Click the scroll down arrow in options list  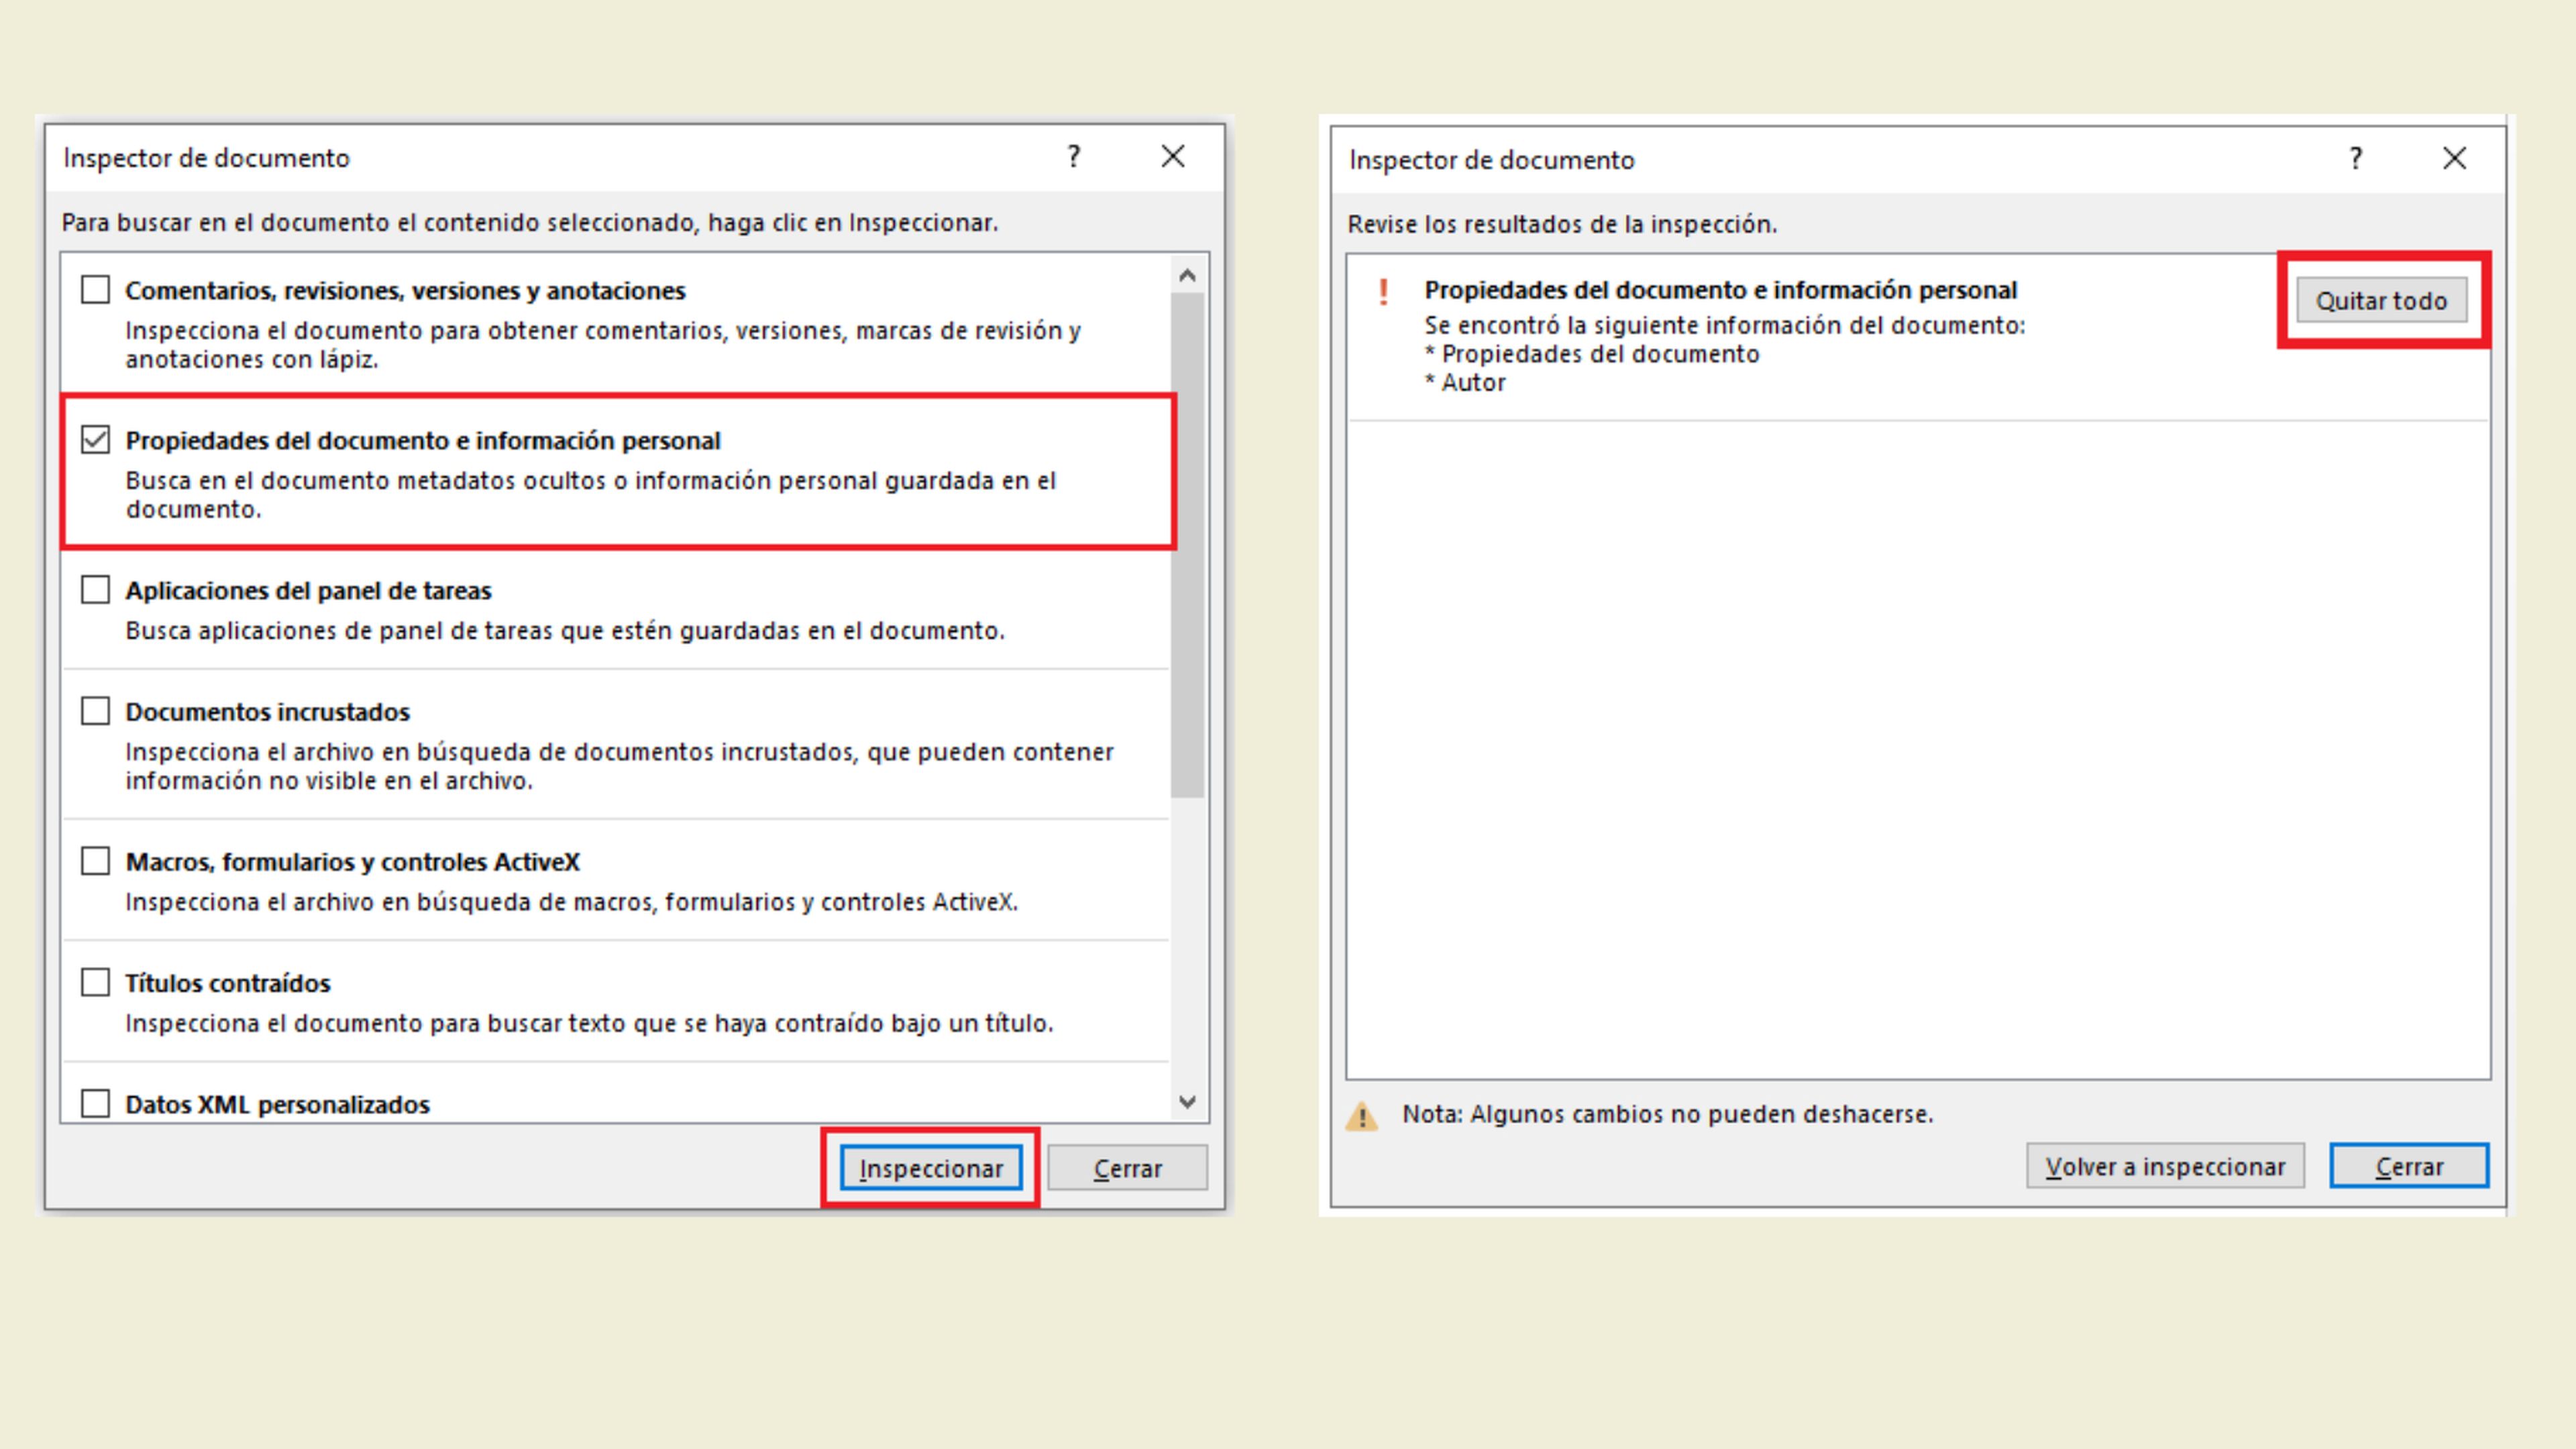tap(1187, 1102)
